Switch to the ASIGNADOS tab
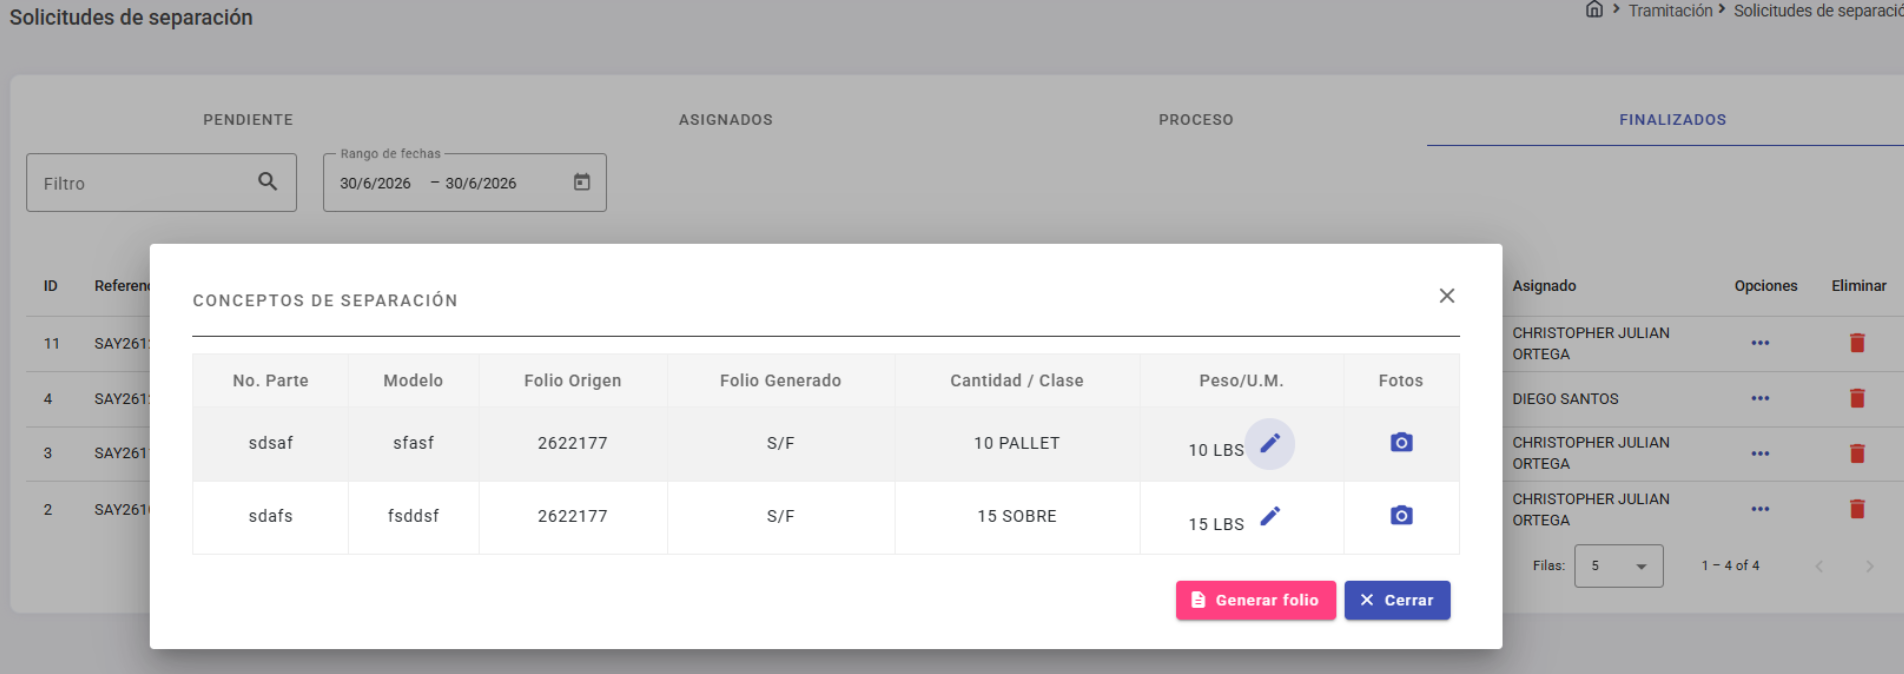1904x674 pixels. [726, 120]
